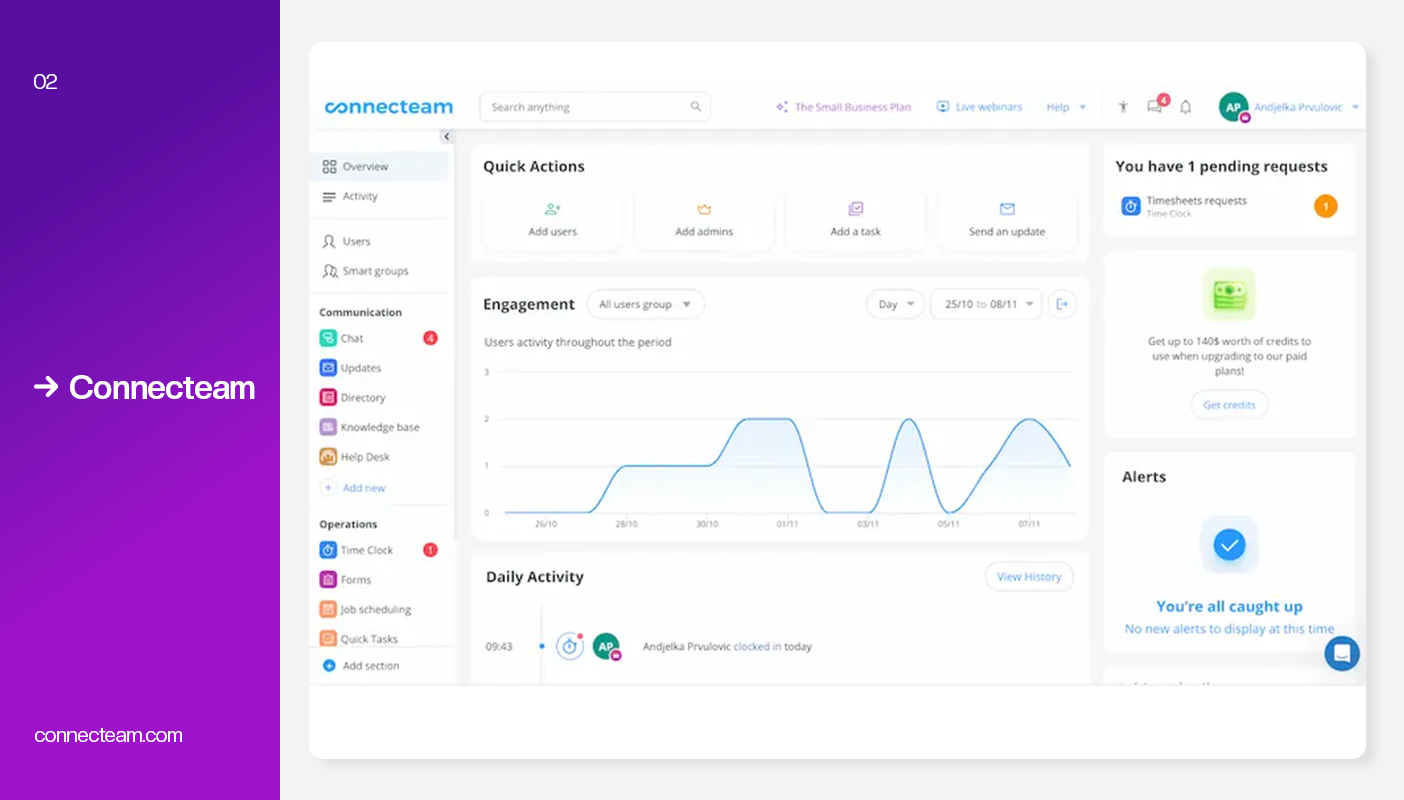Click the Directory icon in sidebar

pos(328,397)
